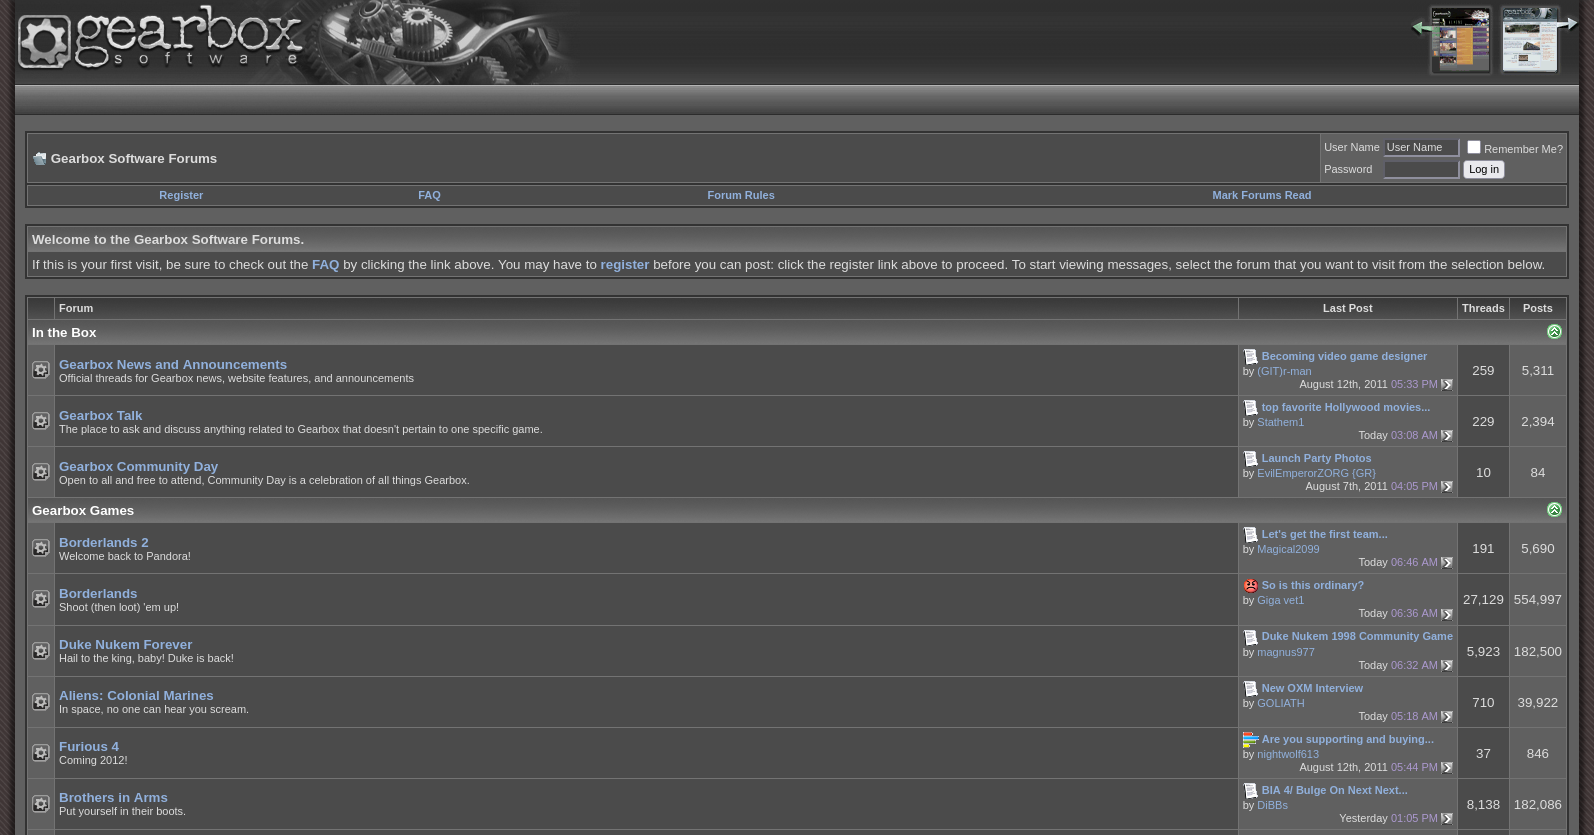Open Duke Nukem 1998 Community Game thread
Image resolution: width=1594 pixels, height=835 pixels.
1357,636
